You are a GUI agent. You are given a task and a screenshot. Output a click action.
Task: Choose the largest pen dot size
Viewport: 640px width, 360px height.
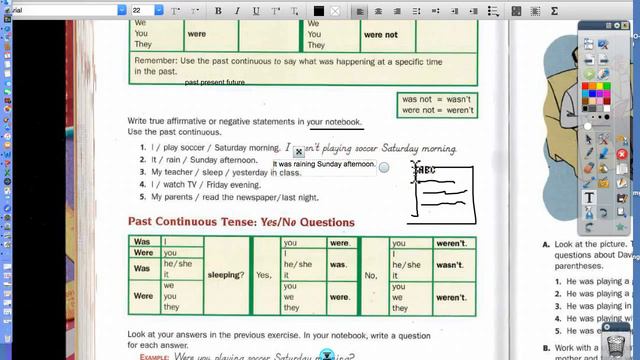(x=607, y=117)
